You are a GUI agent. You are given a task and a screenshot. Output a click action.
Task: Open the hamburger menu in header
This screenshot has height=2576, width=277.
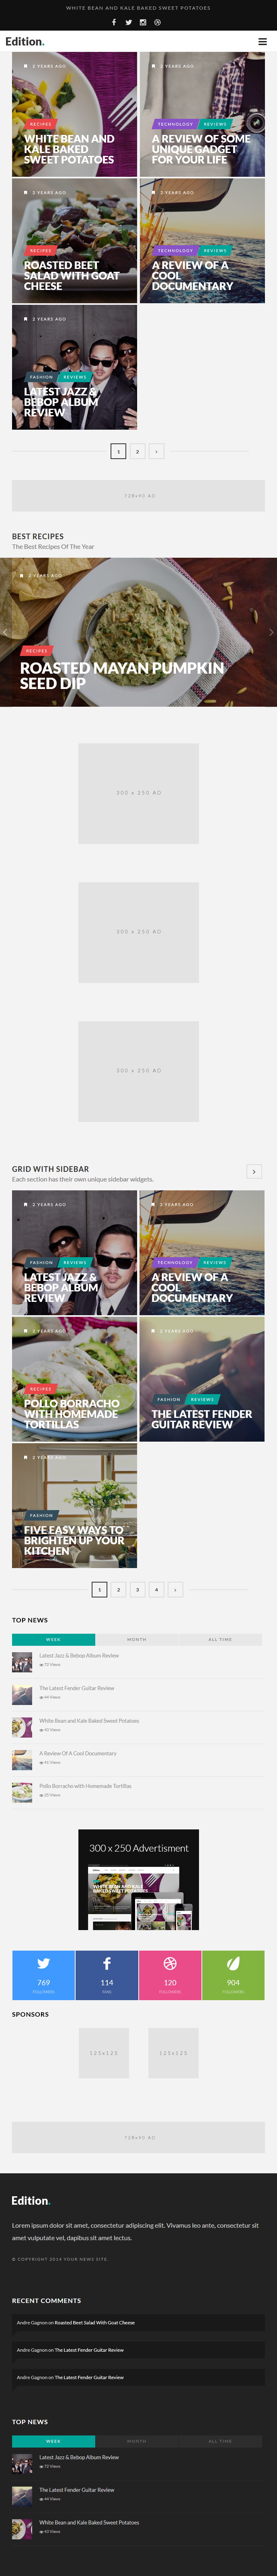tap(262, 42)
